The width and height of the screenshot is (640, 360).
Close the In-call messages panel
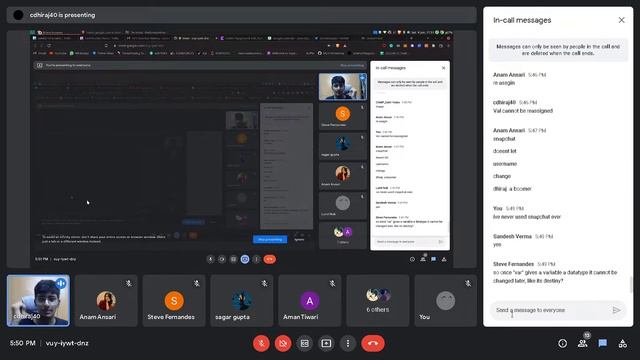click(x=621, y=20)
